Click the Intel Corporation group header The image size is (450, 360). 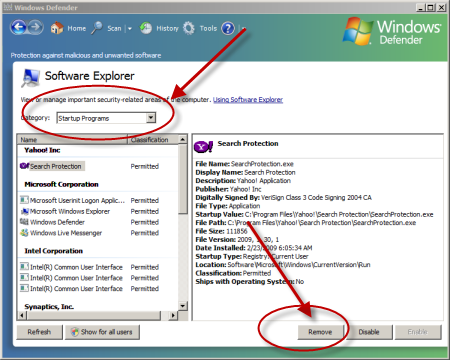click(x=53, y=251)
